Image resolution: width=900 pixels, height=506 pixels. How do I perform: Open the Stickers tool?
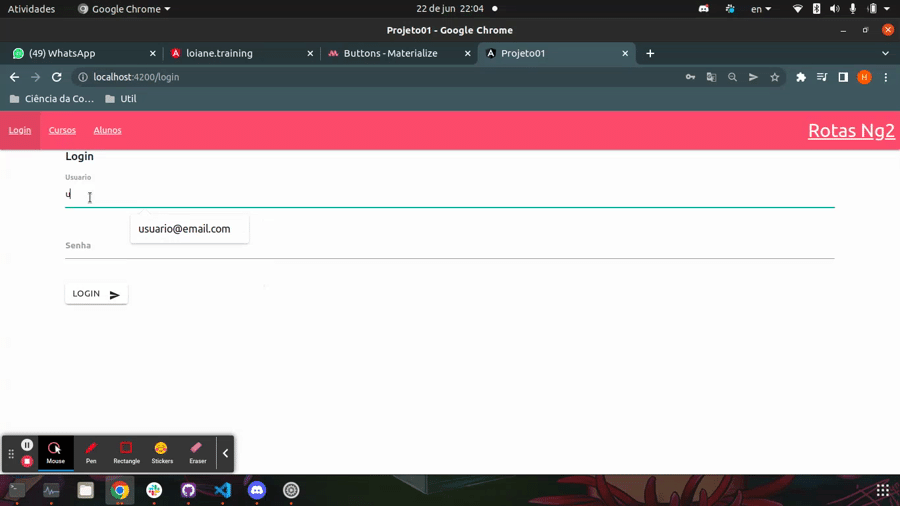pyautogui.click(x=162, y=453)
